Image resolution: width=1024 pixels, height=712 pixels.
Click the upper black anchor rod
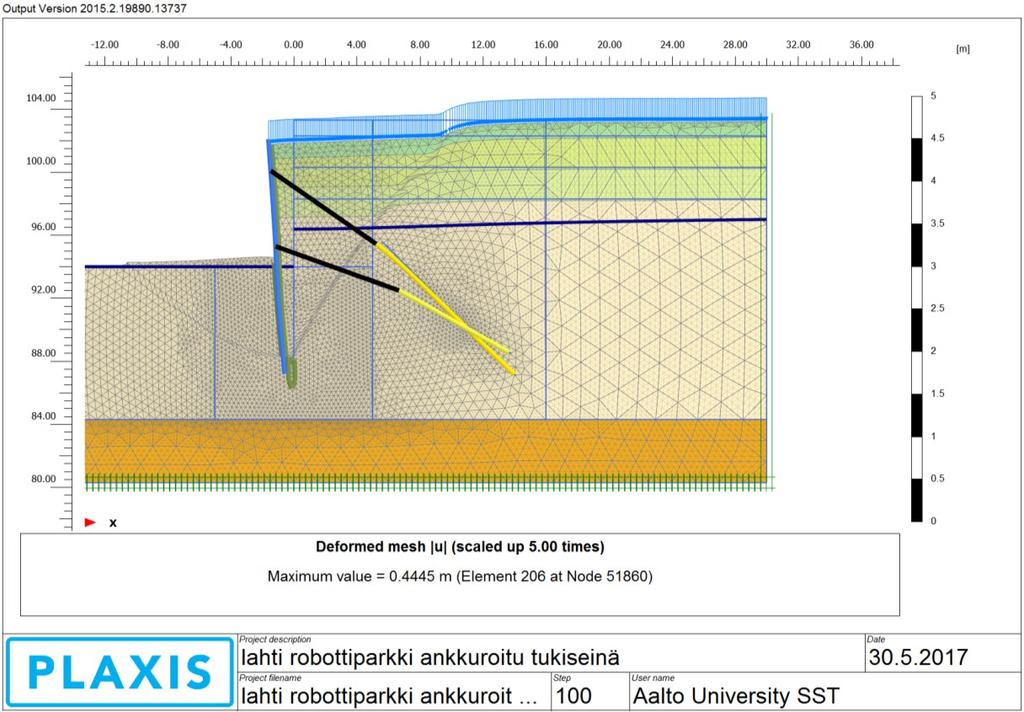pyautogui.click(x=323, y=207)
